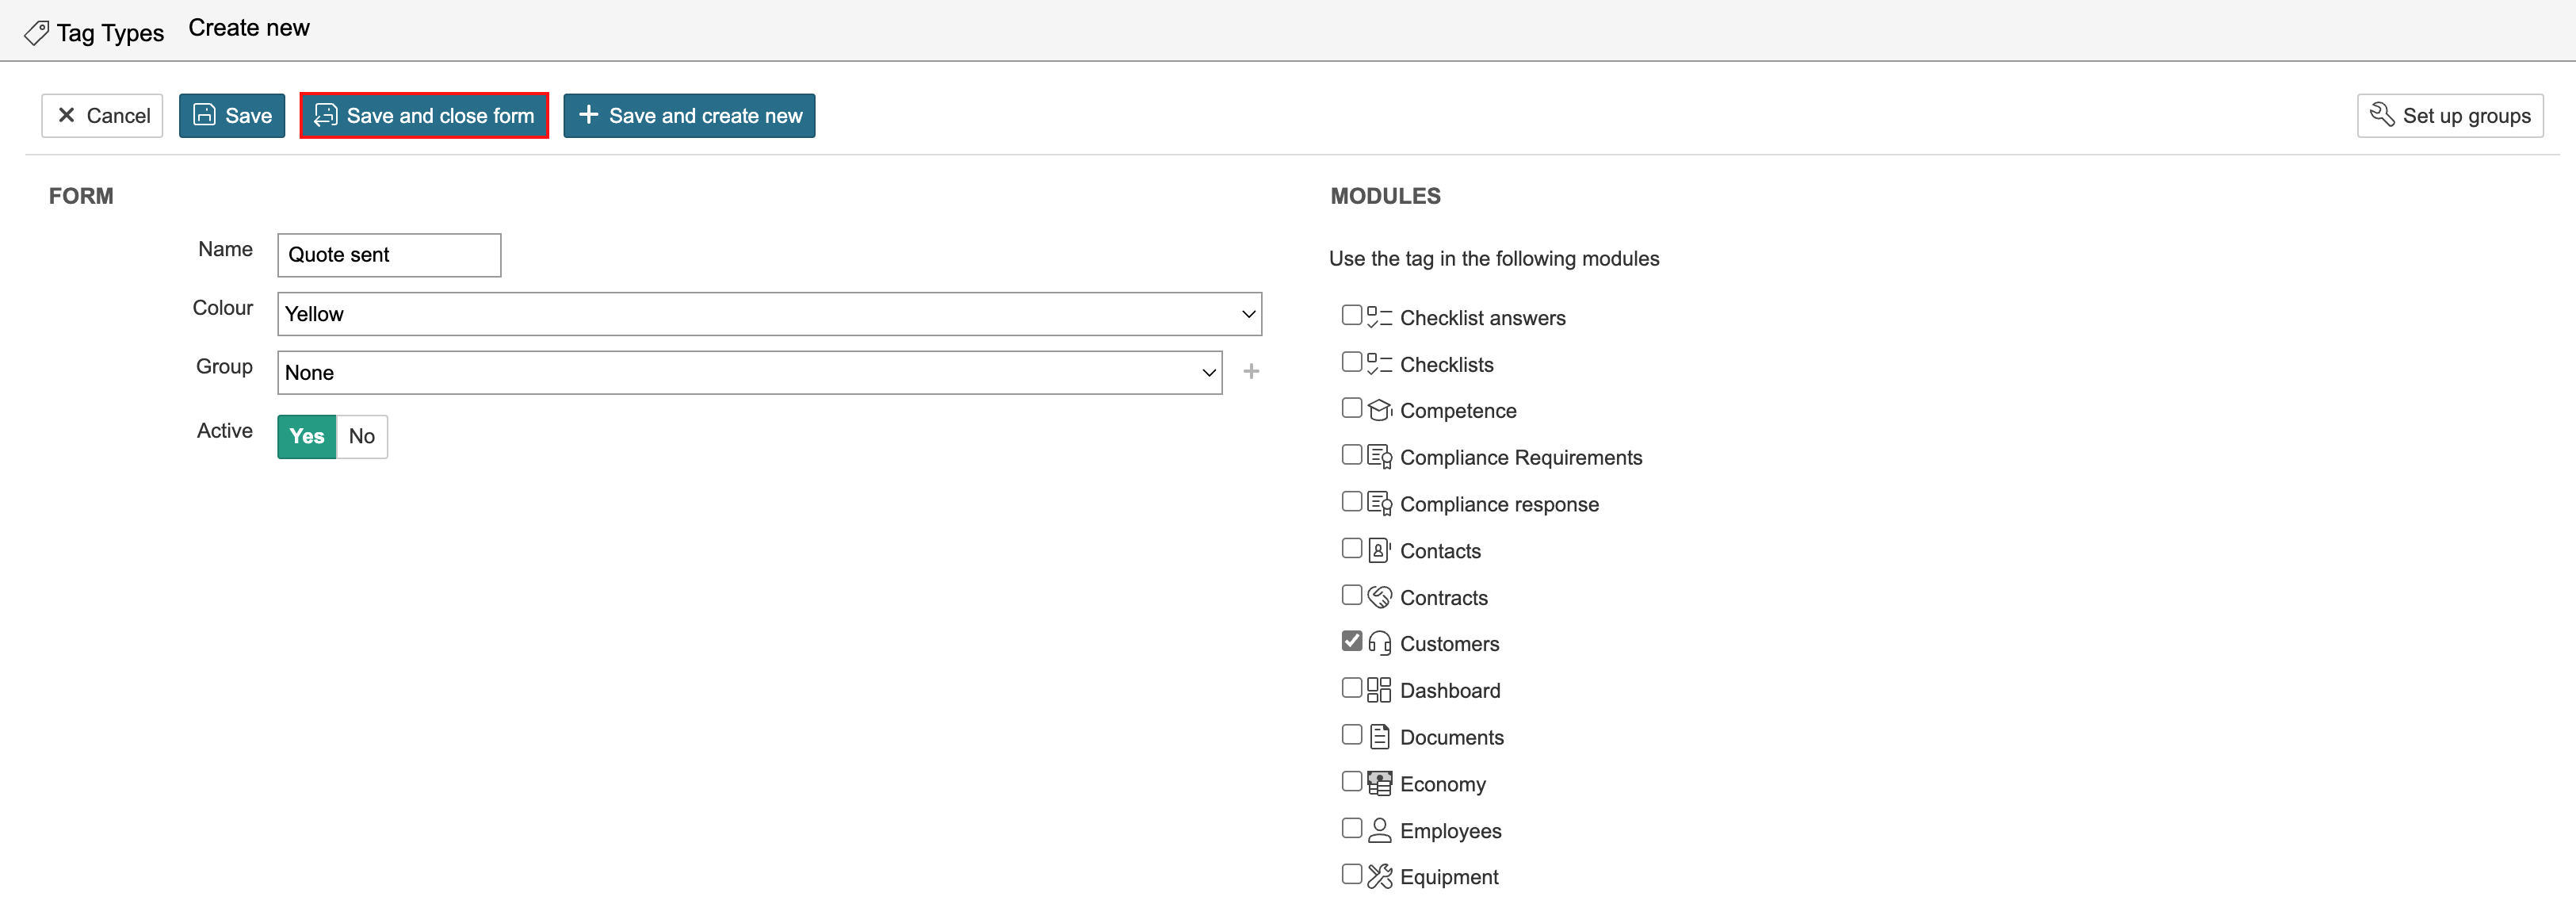
Task: Uncheck the Customers module checkbox
Action: click(1351, 641)
